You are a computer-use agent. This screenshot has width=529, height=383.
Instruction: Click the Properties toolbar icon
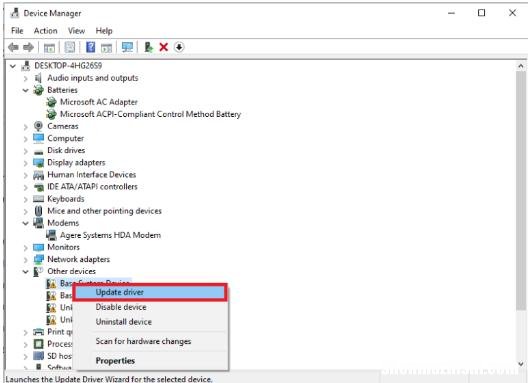70,47
